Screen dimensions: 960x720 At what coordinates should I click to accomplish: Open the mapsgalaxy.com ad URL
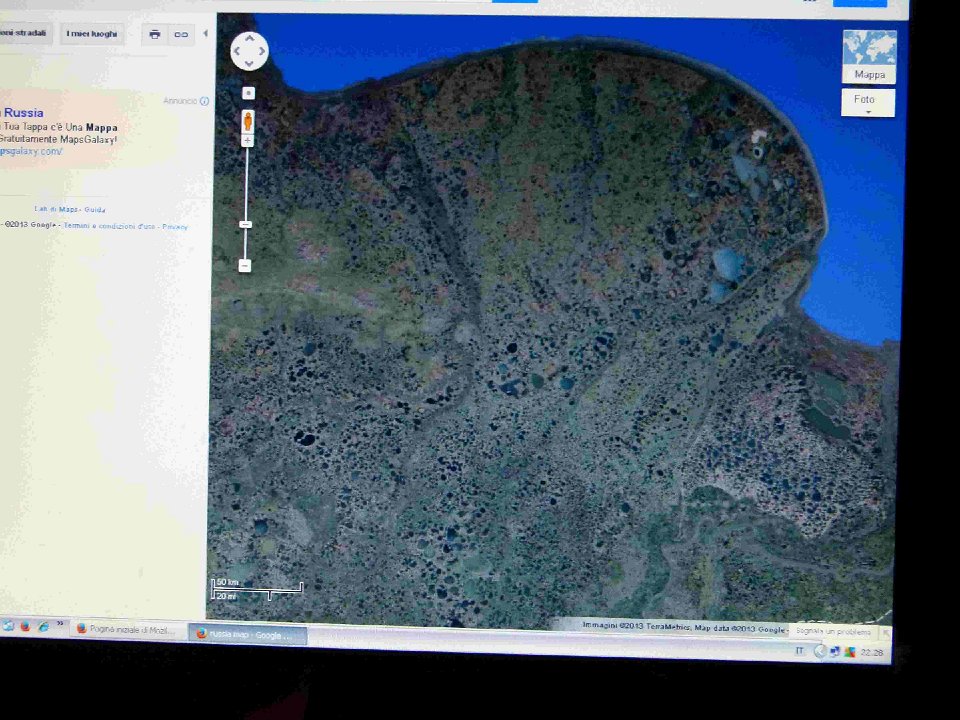click(31, 151)
